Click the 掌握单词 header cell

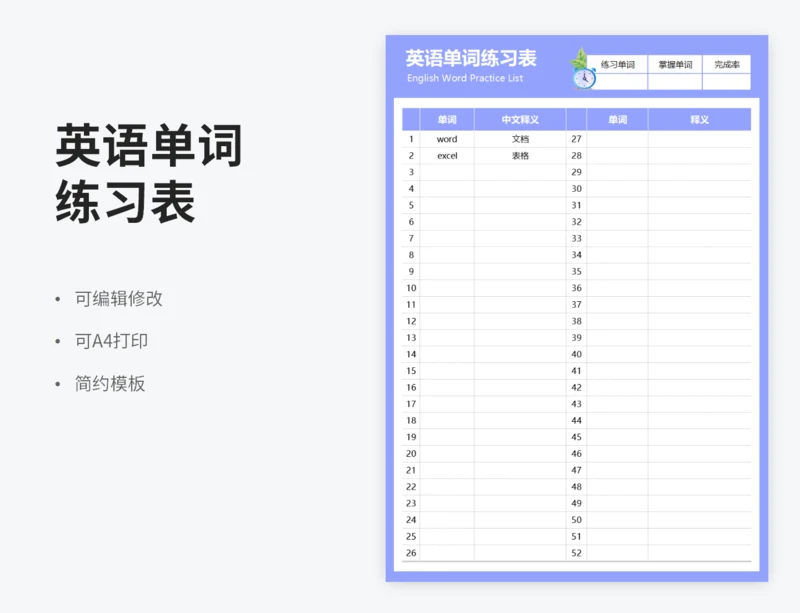(675, 64)
